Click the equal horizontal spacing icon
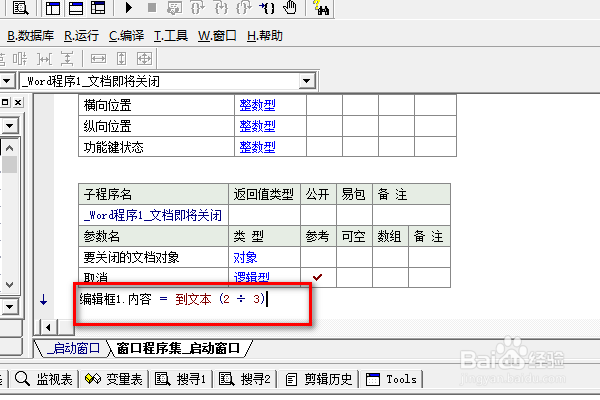600x400 pixels. pyautogui.click(x=44, y=59)
